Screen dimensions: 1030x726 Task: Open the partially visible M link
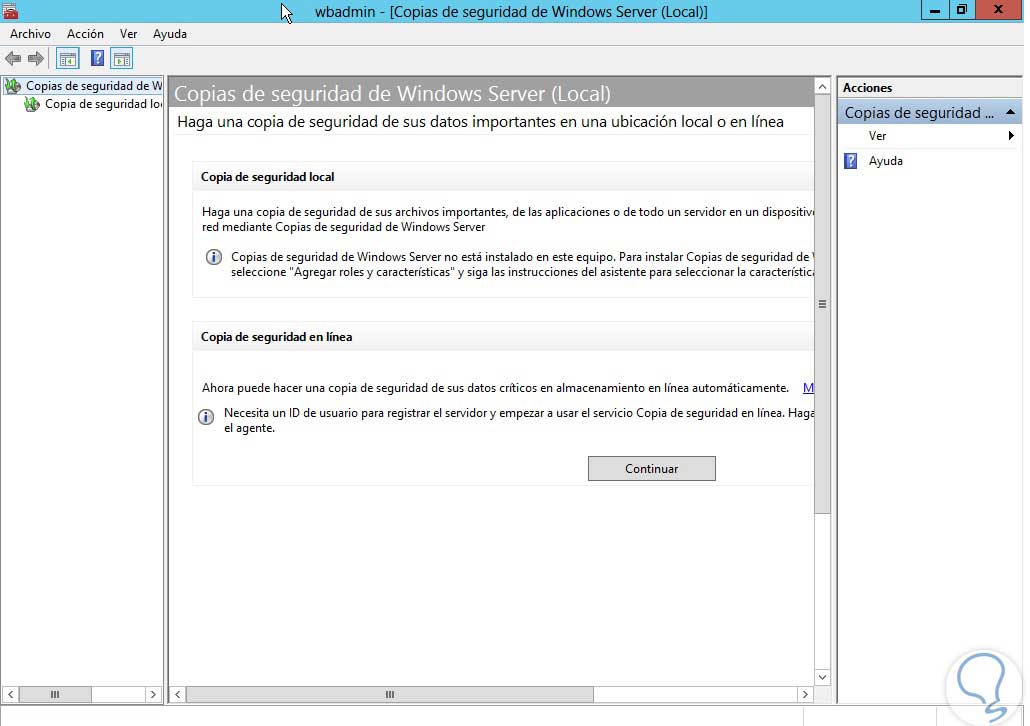[808, 388]
